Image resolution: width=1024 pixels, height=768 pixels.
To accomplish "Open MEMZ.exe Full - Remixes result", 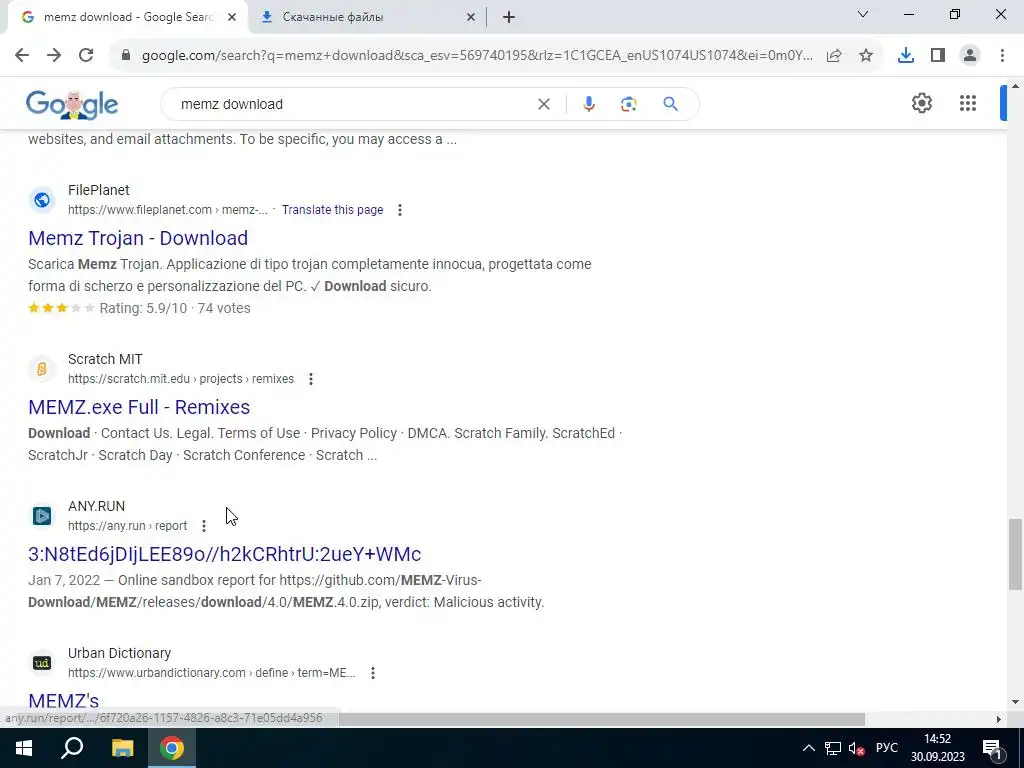I will [x=139, y=407].
